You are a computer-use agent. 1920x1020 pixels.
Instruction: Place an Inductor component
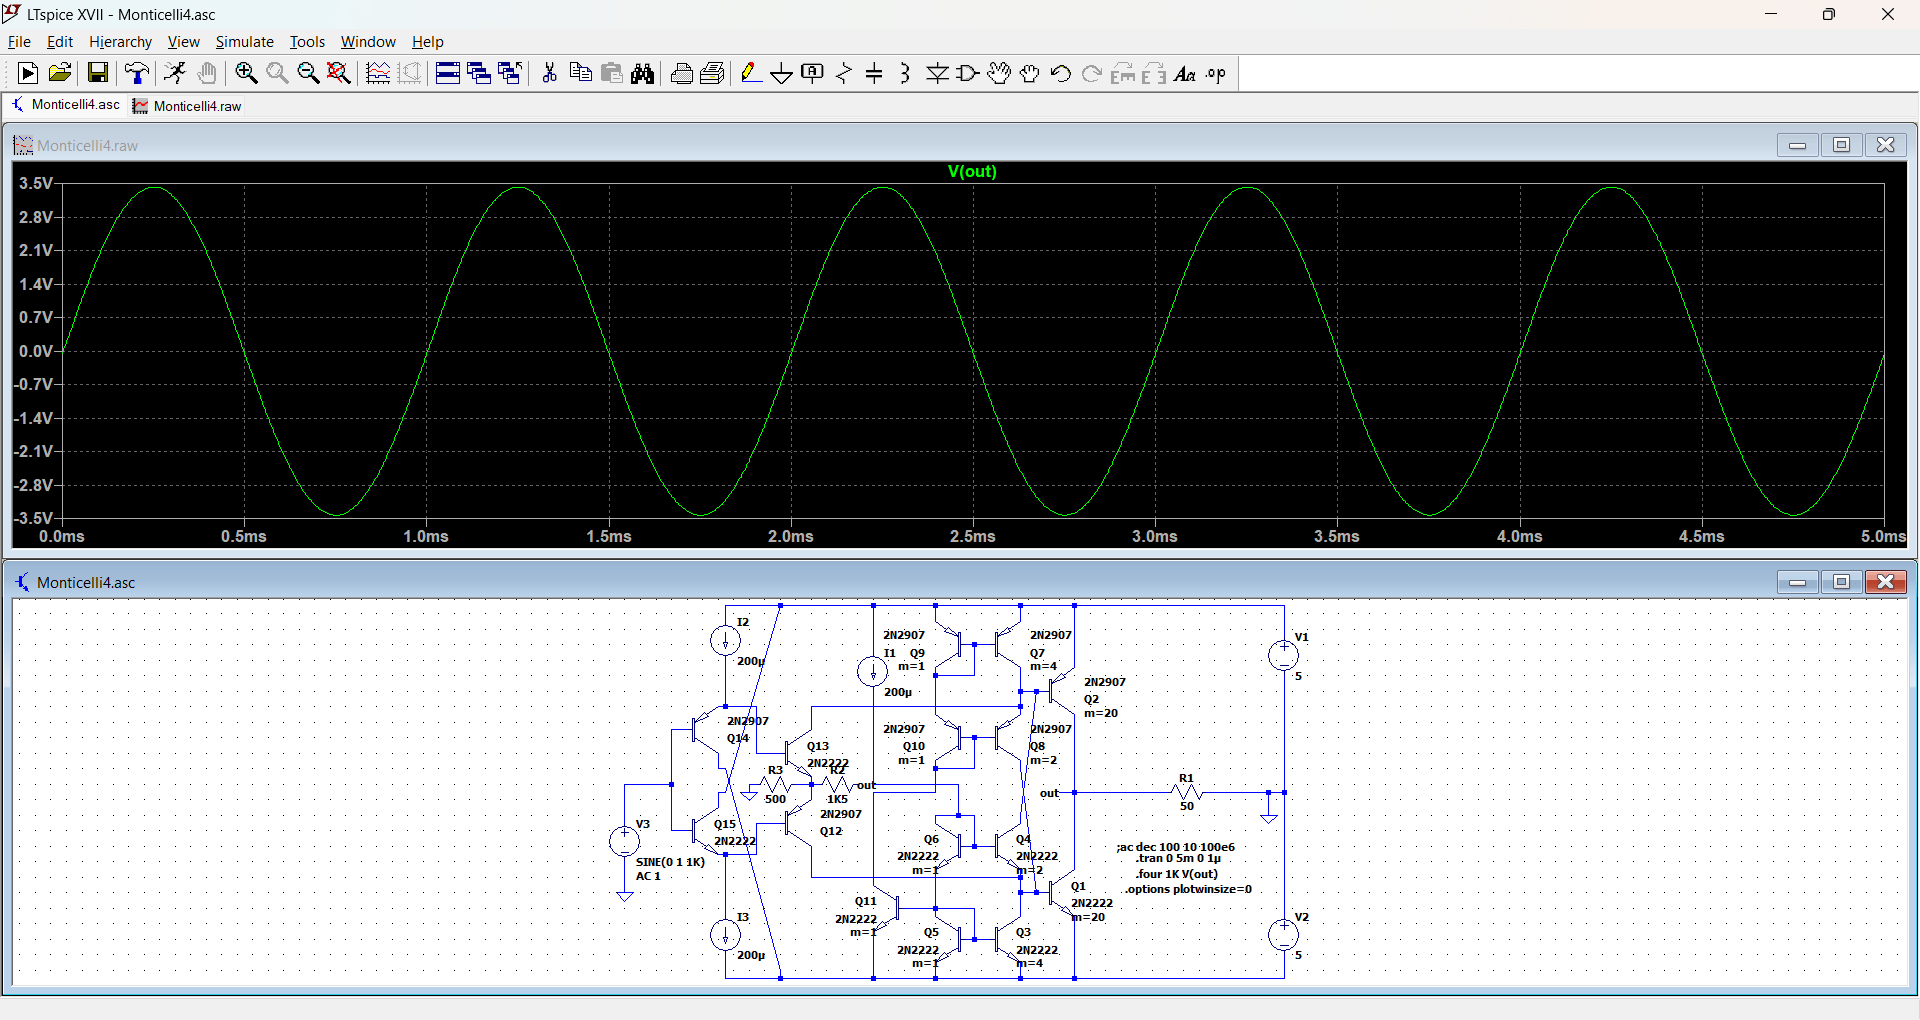[x=905, y=73]
